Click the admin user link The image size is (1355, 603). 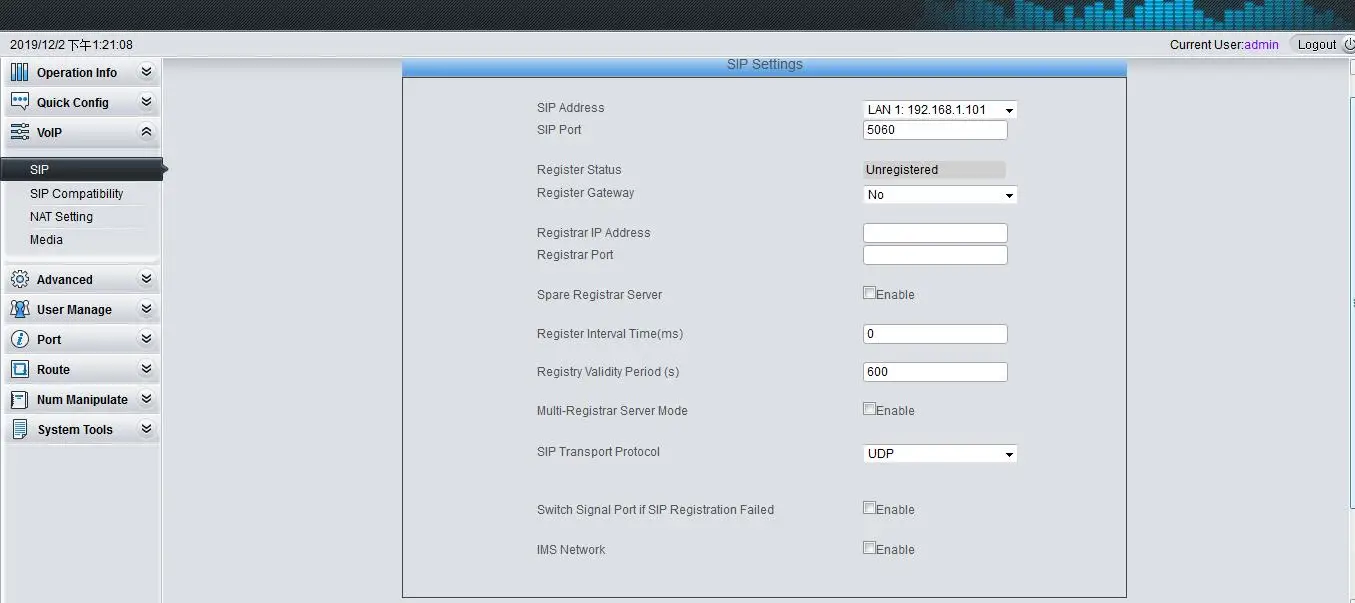click(x=1261, y=45)
